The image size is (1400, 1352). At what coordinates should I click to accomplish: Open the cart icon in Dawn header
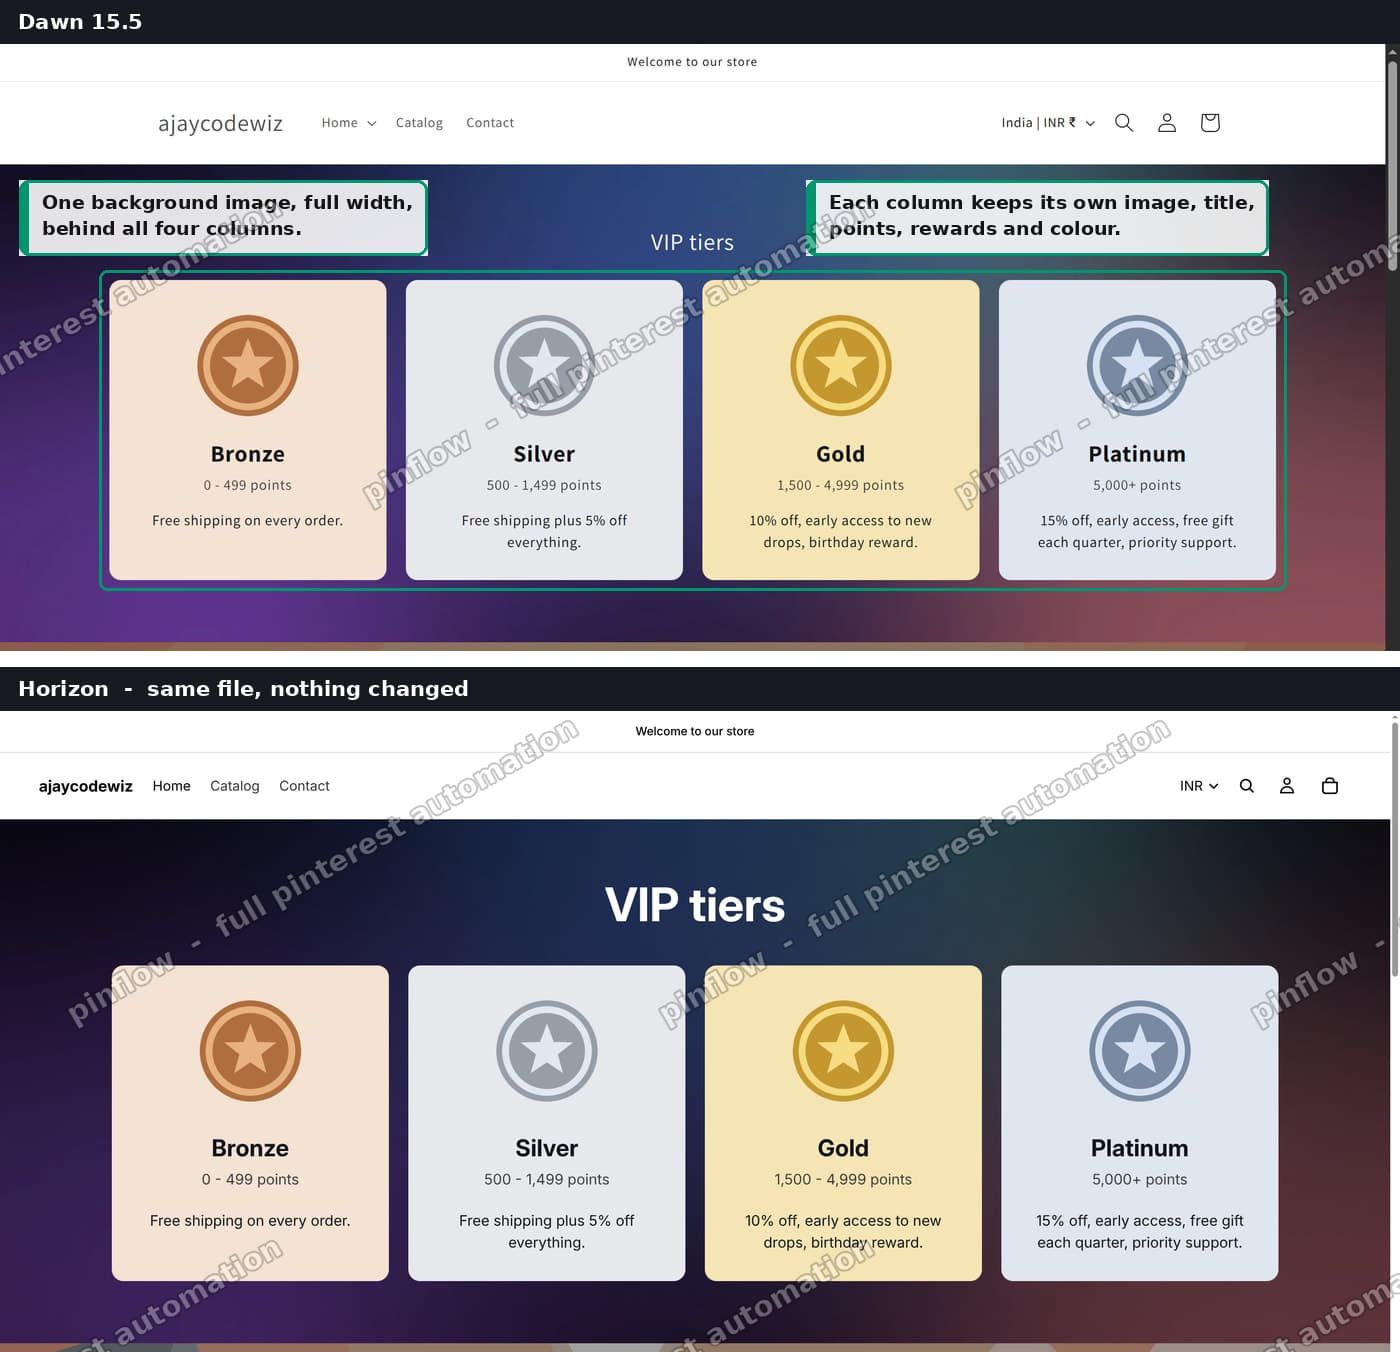[x=1210, y=122]
